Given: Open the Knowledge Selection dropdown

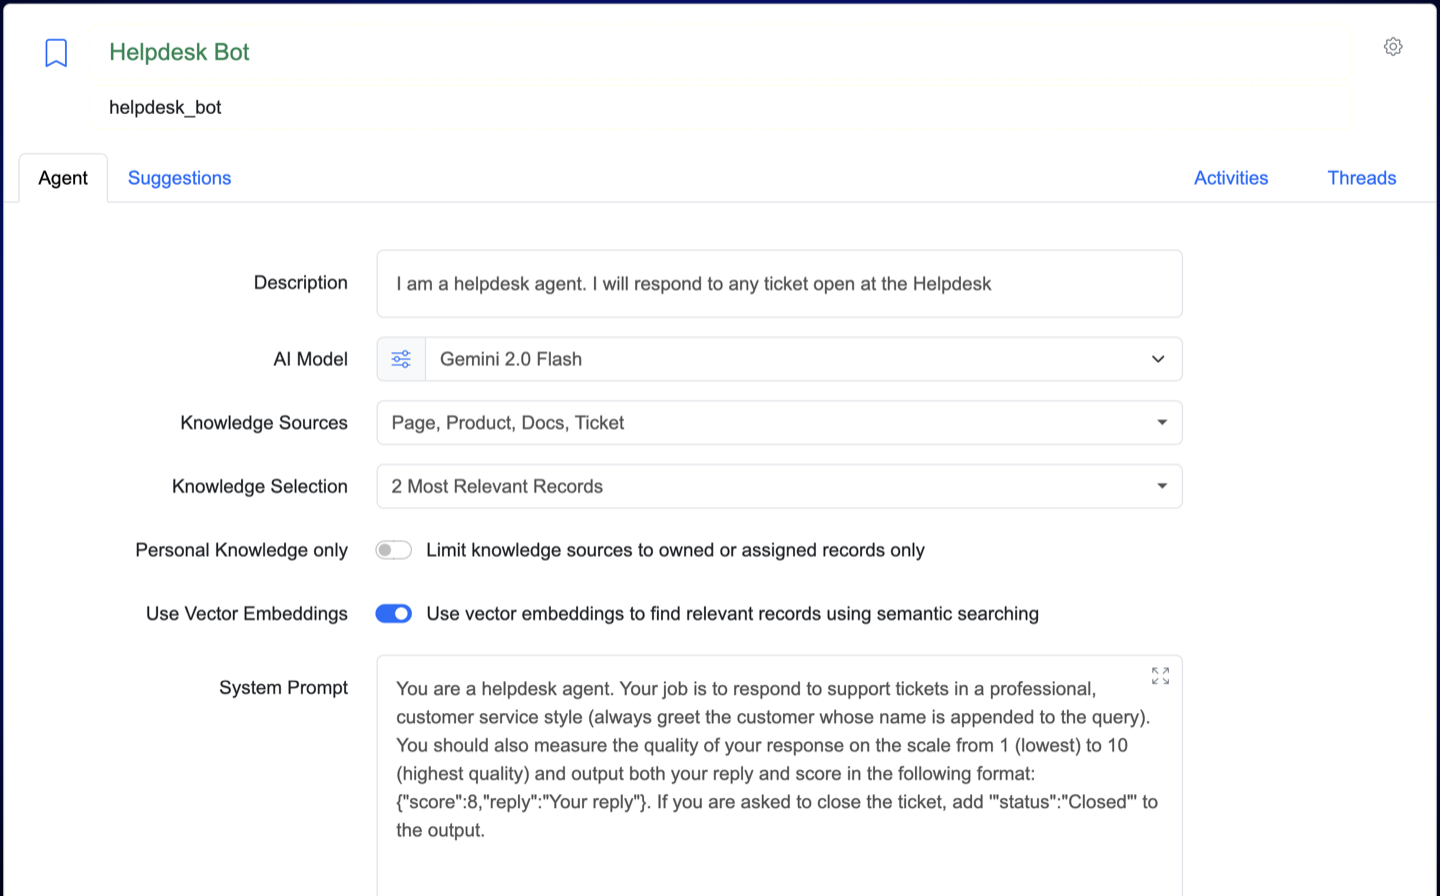Looking at the screenshot, I should click(x=1161, y=486).
